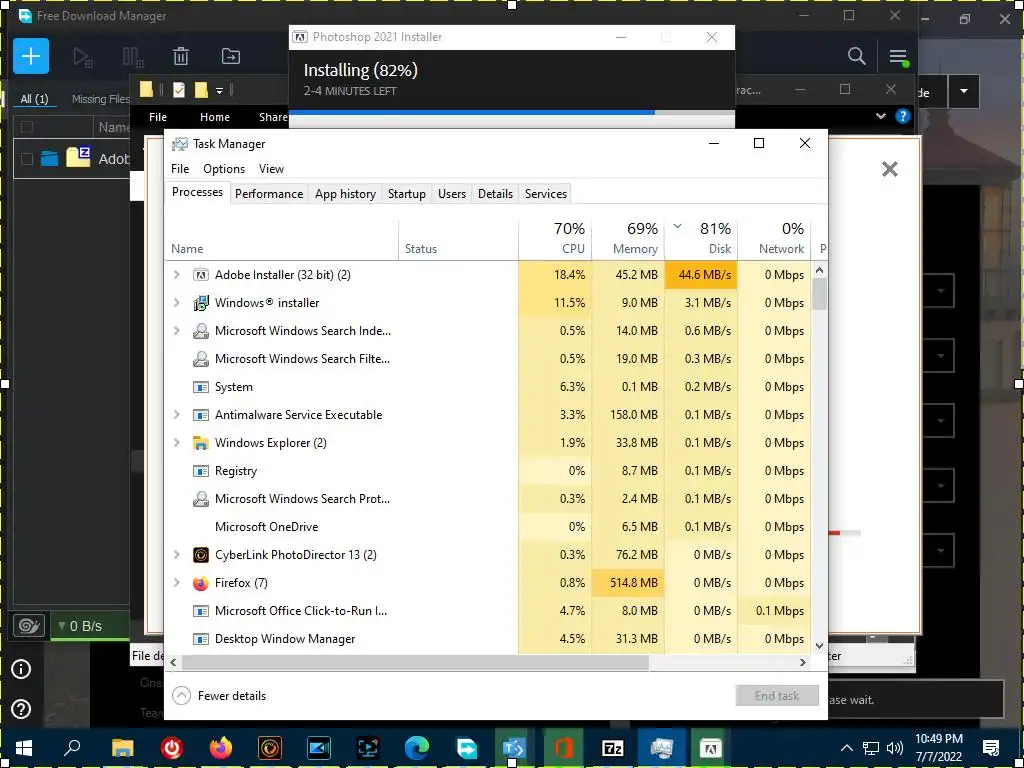Click the Task Manager vertical scrollbar thumb
Image resolution: width=1024 pixels, height=768 pixels.
pos(820,293)
